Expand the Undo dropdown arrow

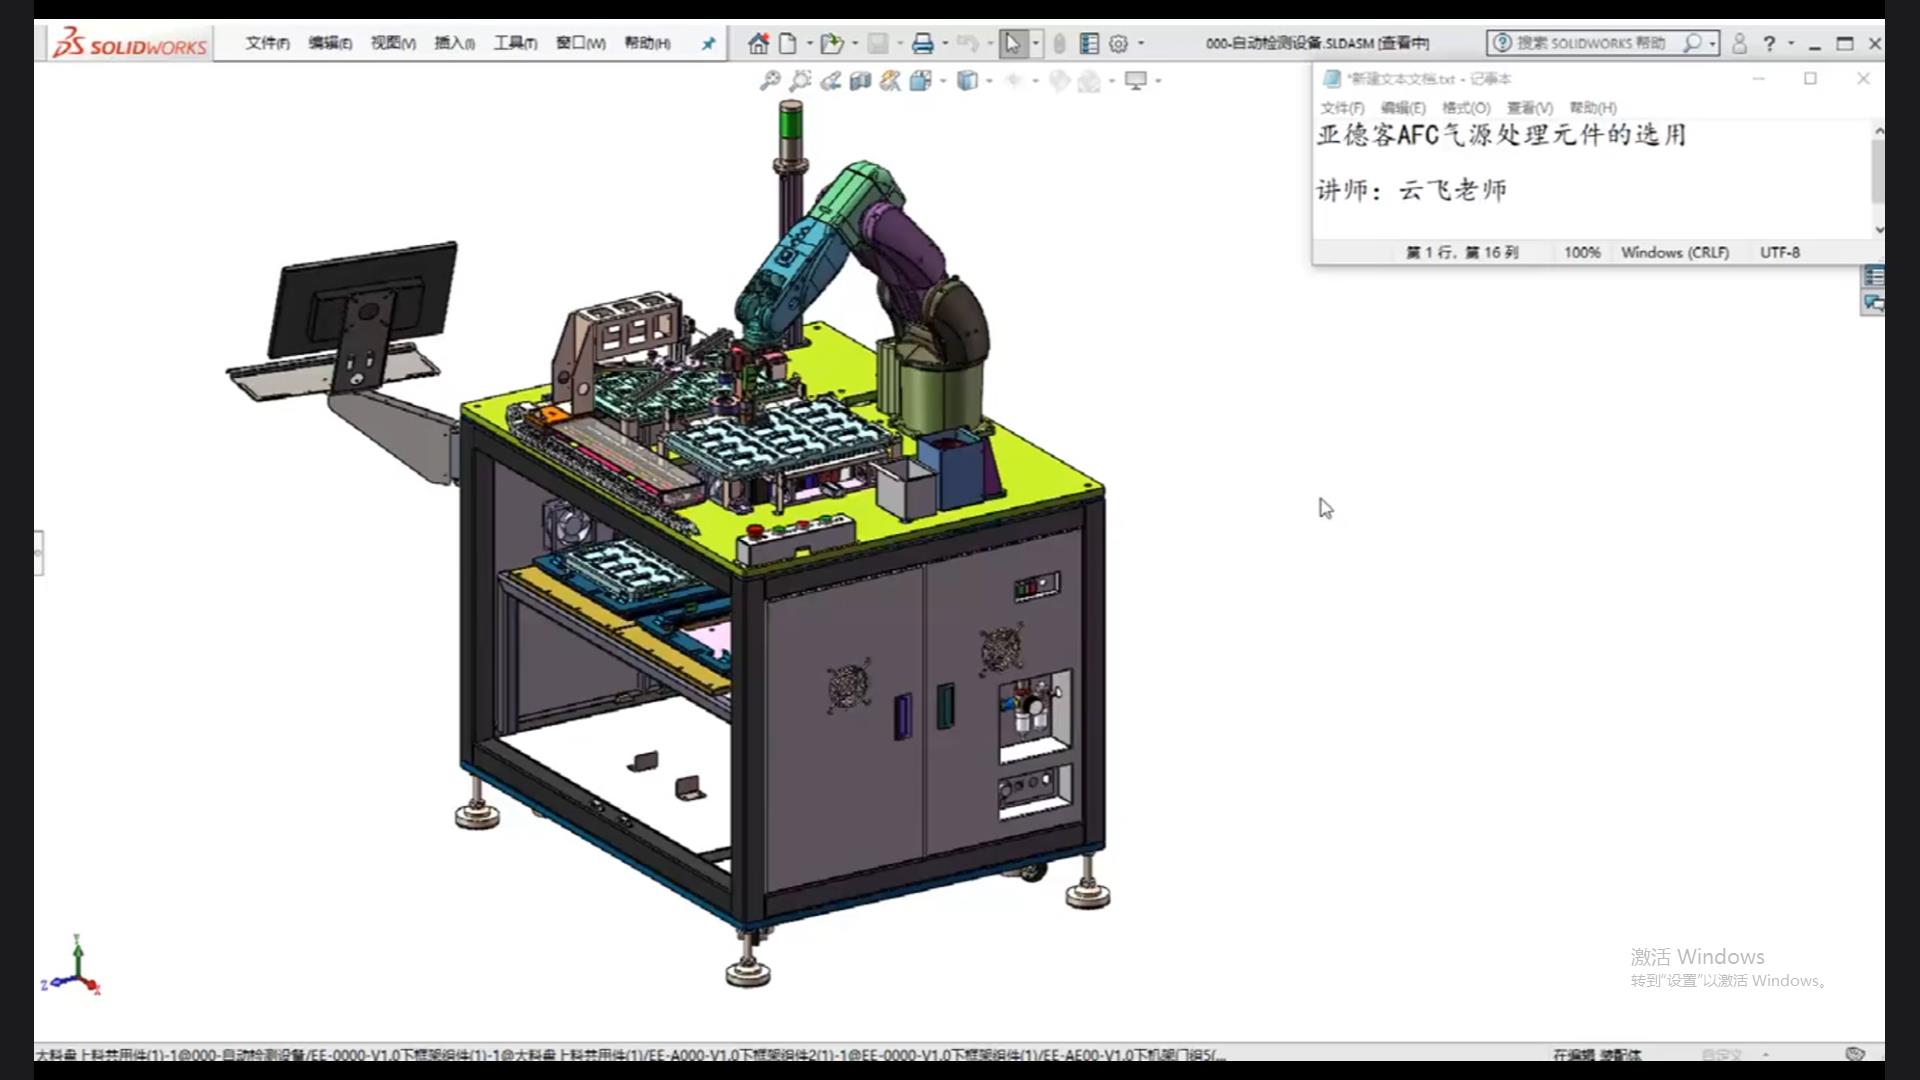(990, 43)
